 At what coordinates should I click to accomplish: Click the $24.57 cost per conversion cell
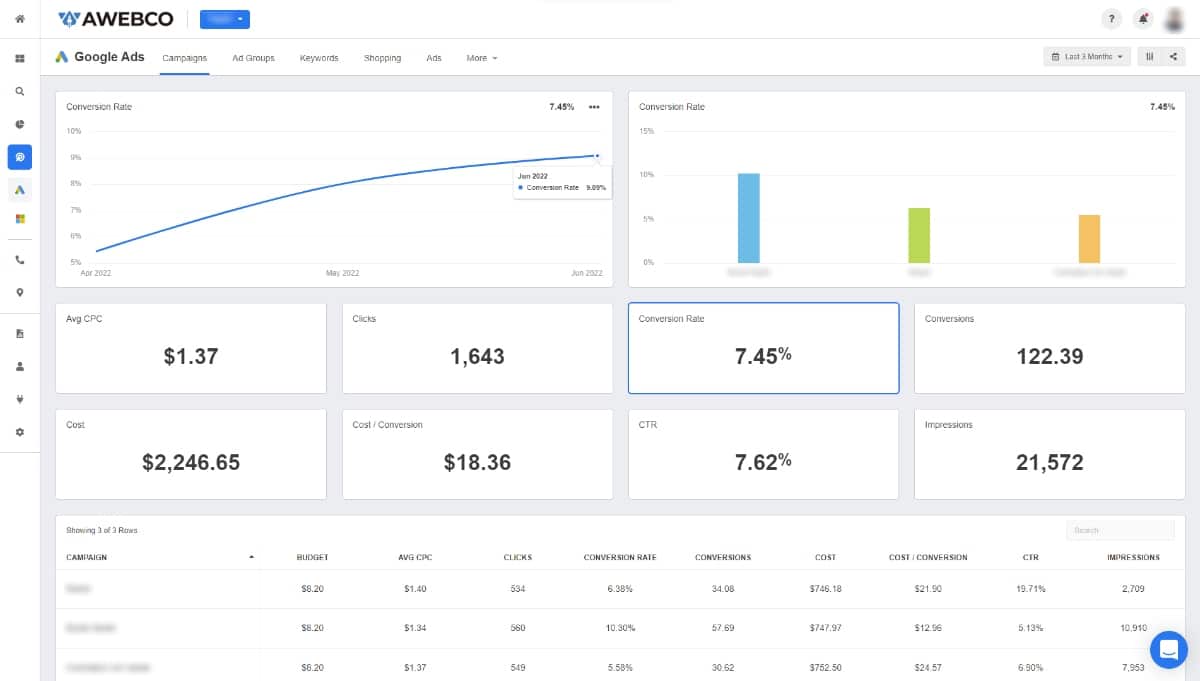[928, 666]
